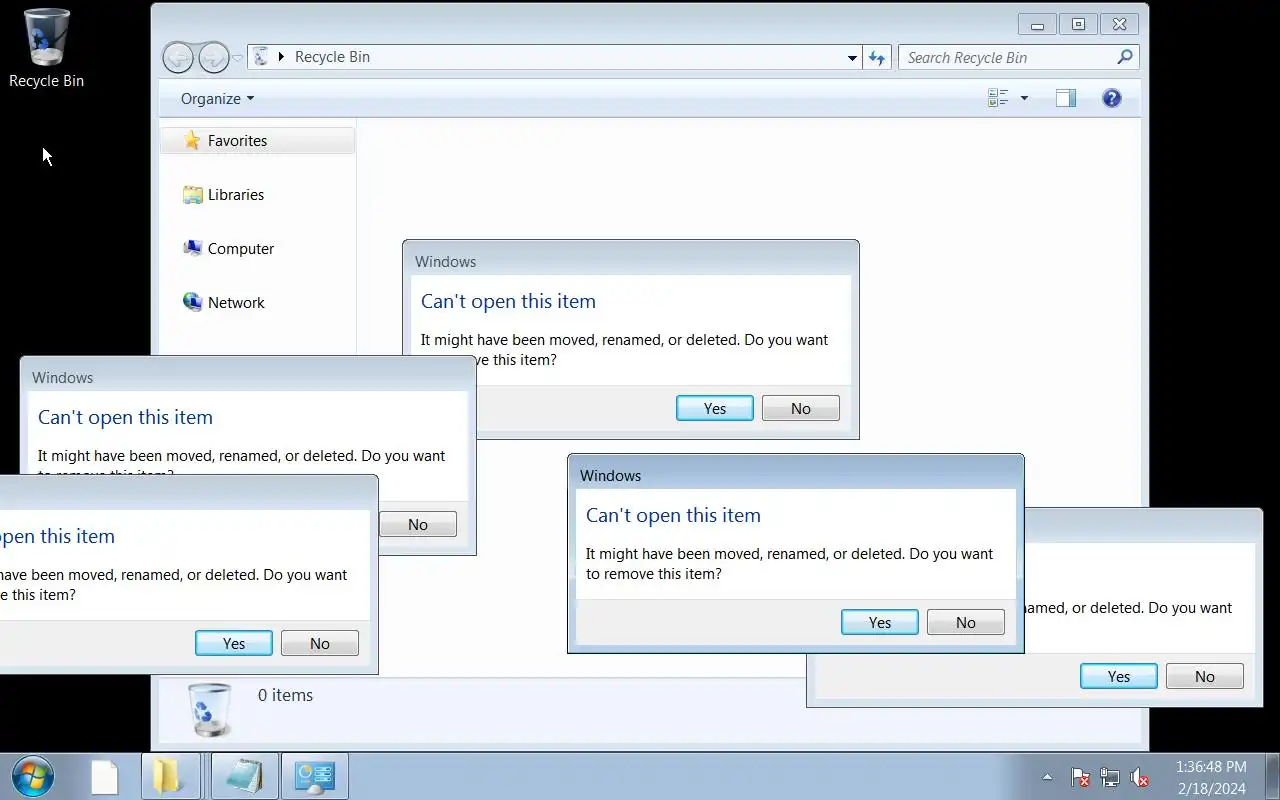Open the clock showing 1:36:48 PM
The width and height of the screenshot is (1280, 800).
1211,777
